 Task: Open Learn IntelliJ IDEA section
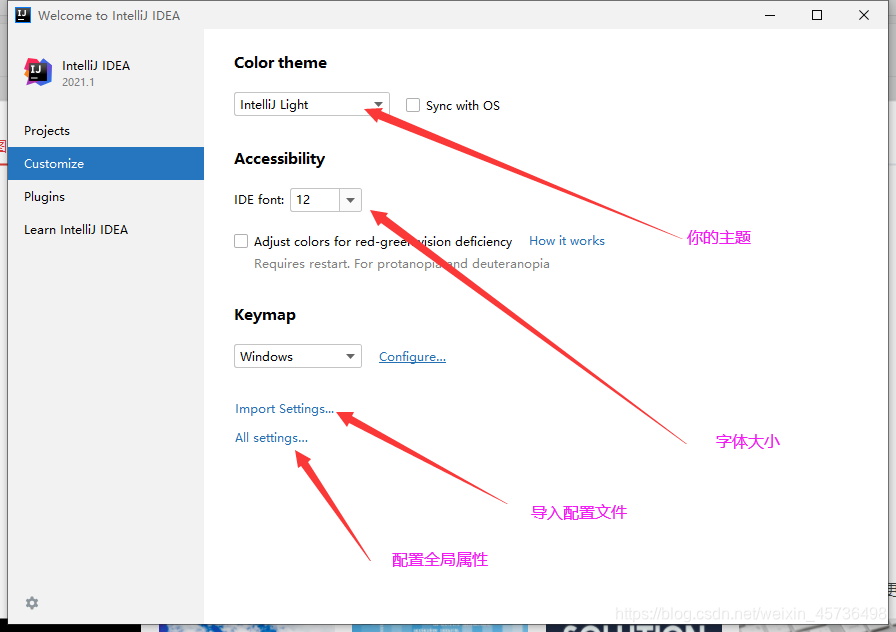[76, 230]
